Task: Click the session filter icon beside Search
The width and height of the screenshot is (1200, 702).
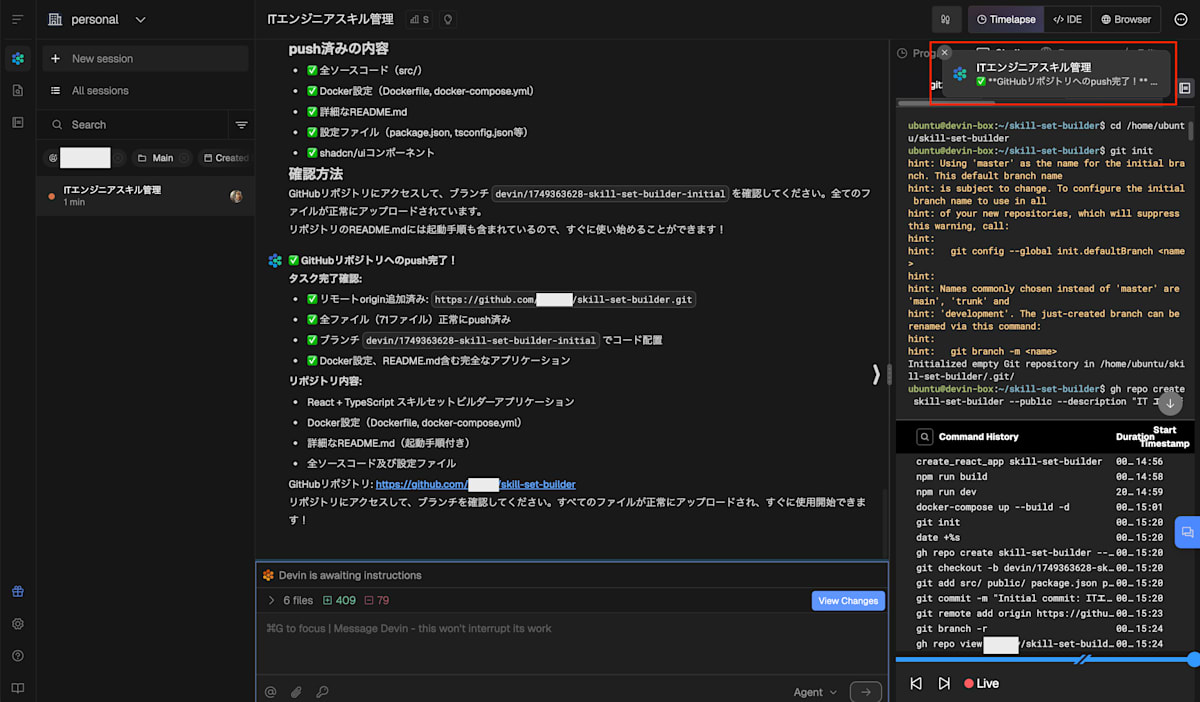Action: click(x=241, y=125)
